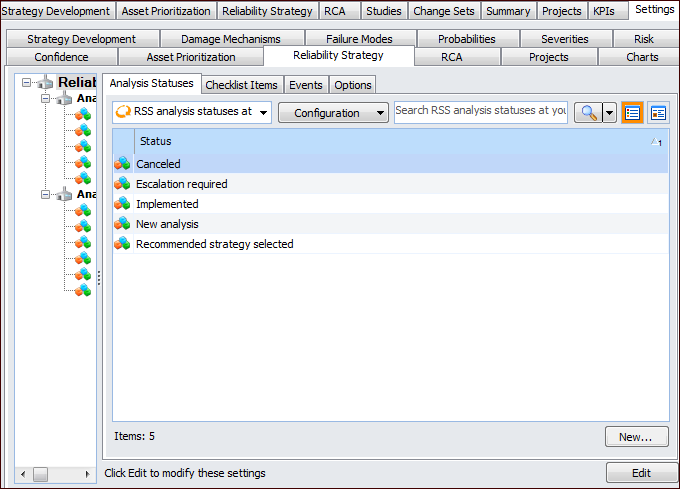Open the Asset Prioritization tab beside Confidence
Image resolution: width=680 pixels, height=489 pixels.
click(191, 57)
